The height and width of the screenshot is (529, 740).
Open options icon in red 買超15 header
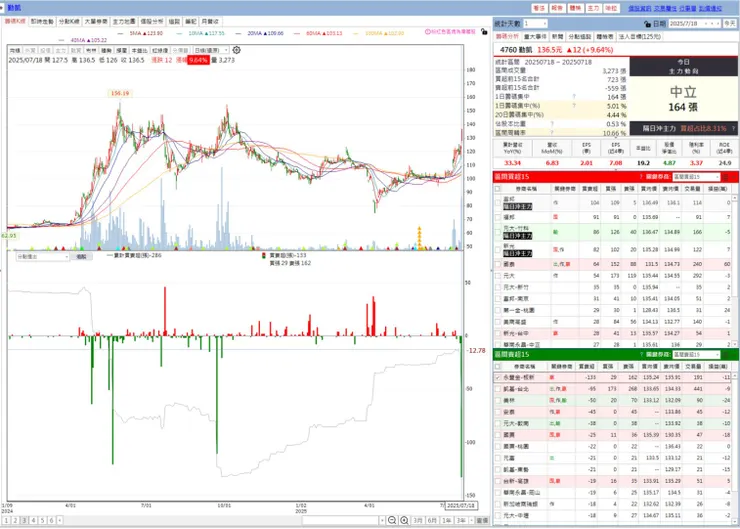[x=725, y=177]
